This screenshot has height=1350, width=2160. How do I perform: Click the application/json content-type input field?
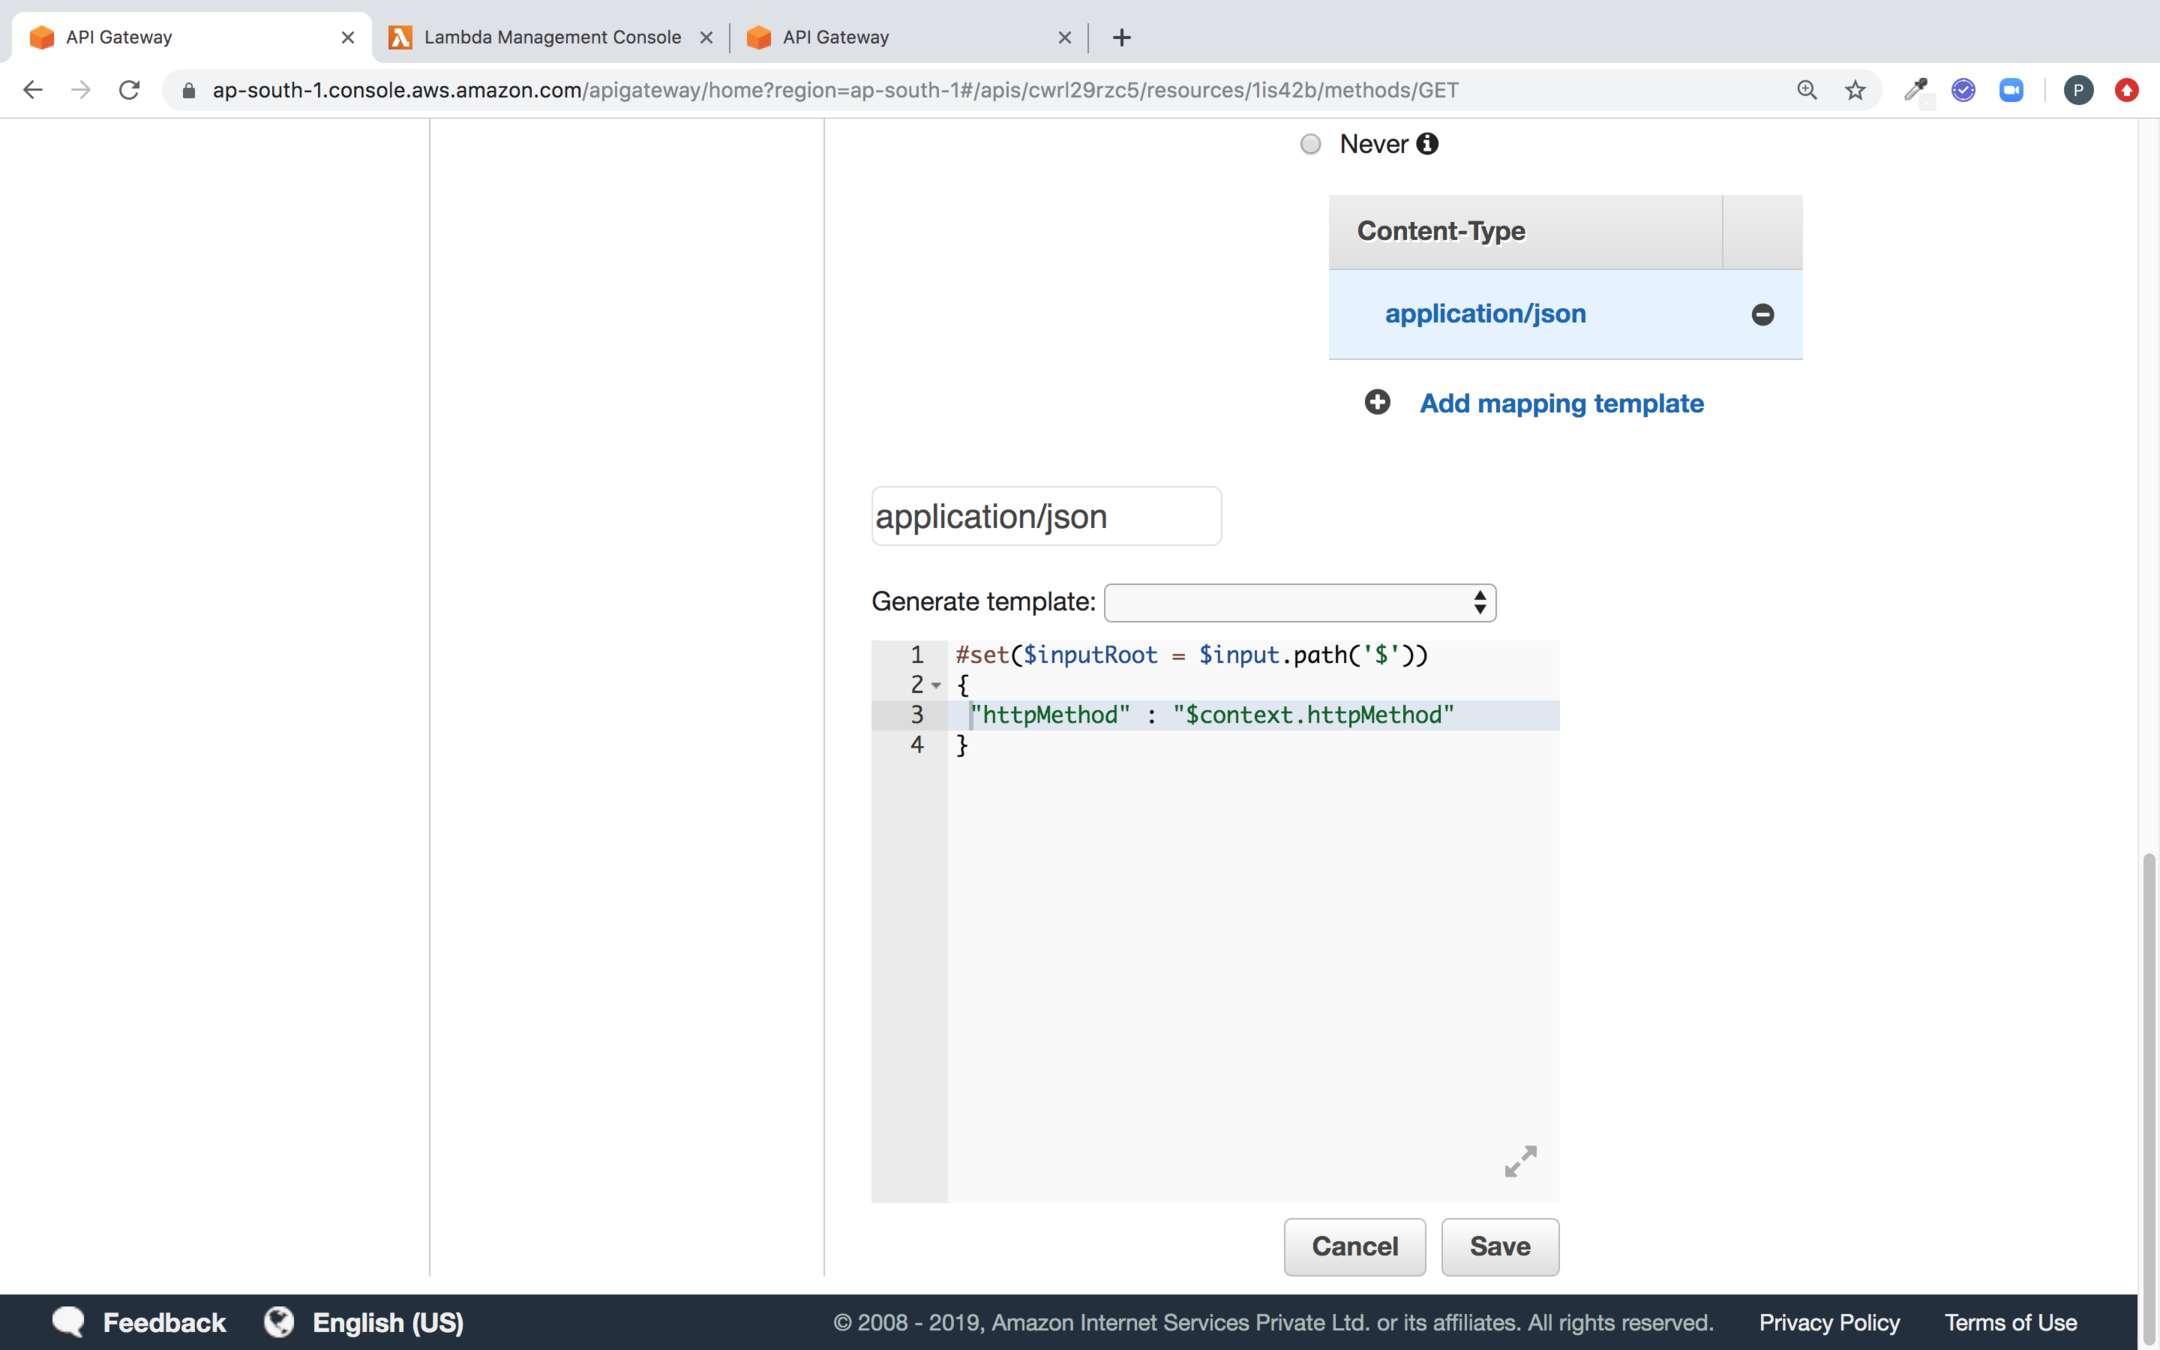(1045, 516)
